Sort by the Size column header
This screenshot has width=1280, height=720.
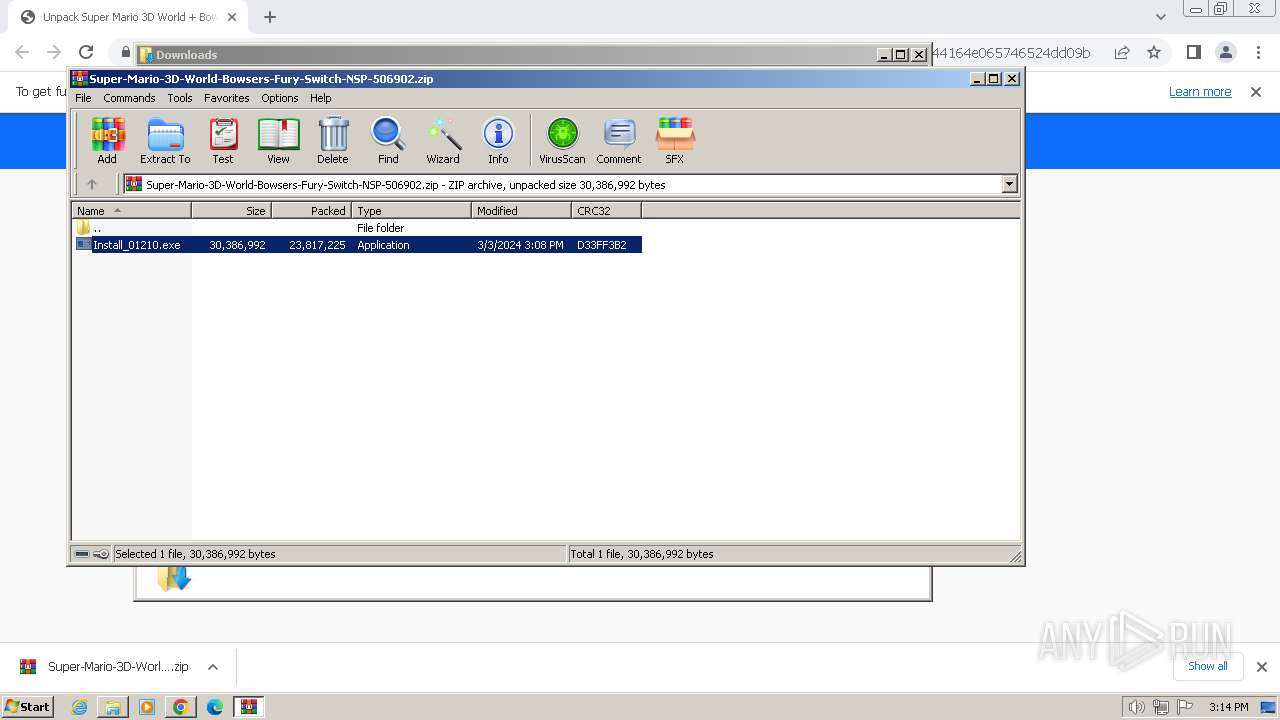tap(231, 211)
